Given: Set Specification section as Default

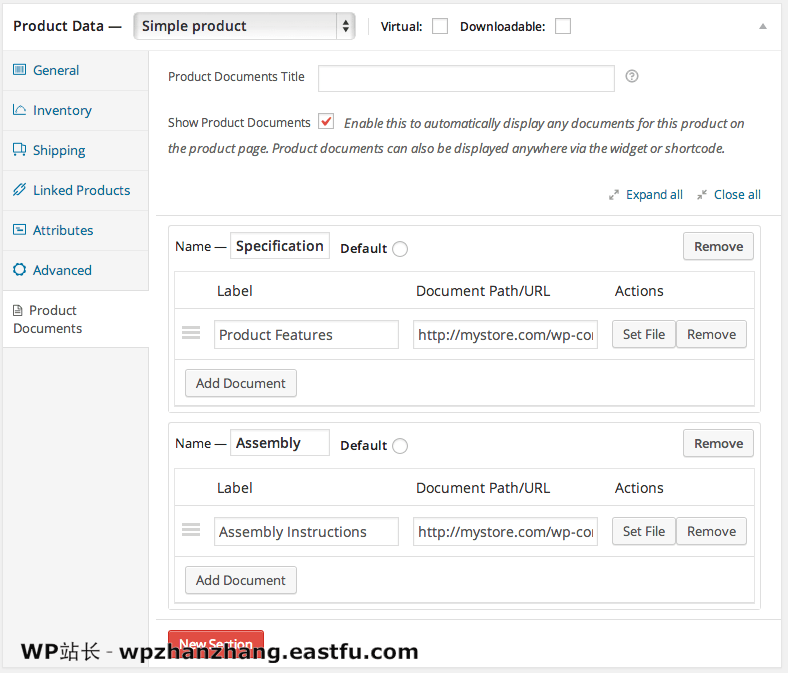Looking at the screenshot, I should pos(400,249).
